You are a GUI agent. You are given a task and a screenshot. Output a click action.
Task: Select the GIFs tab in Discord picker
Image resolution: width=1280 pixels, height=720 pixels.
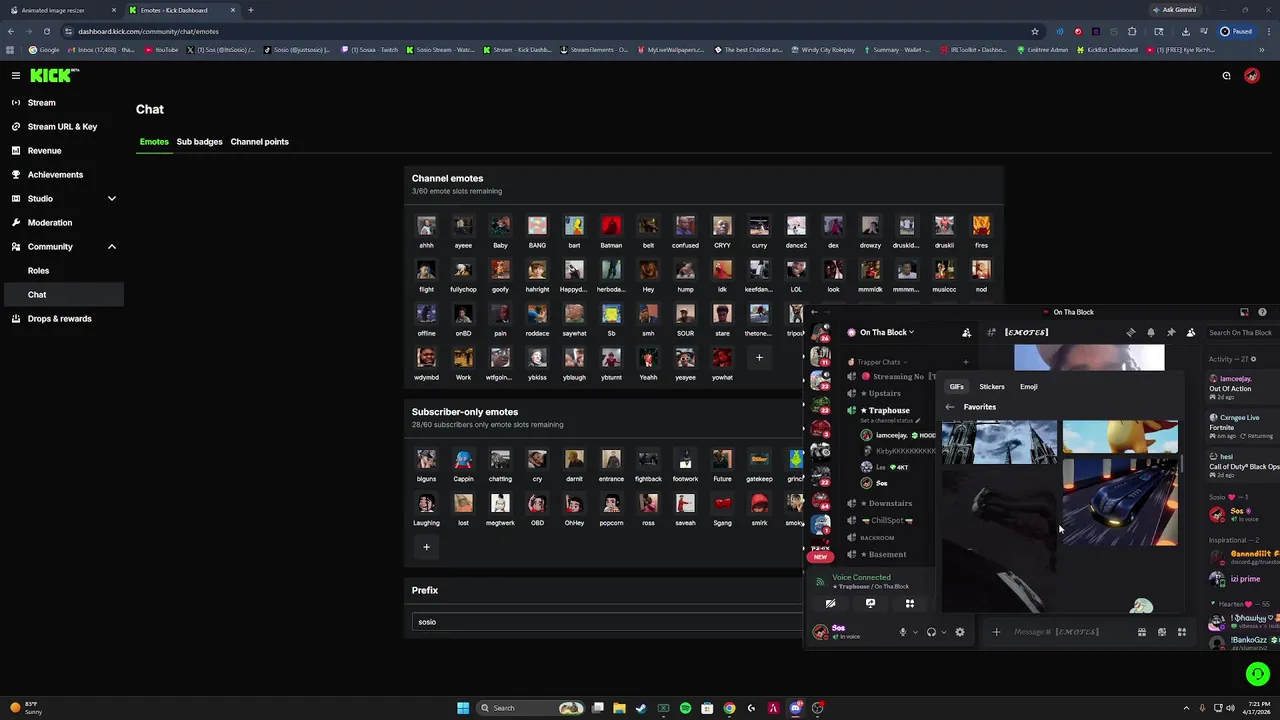pos(957,387)
